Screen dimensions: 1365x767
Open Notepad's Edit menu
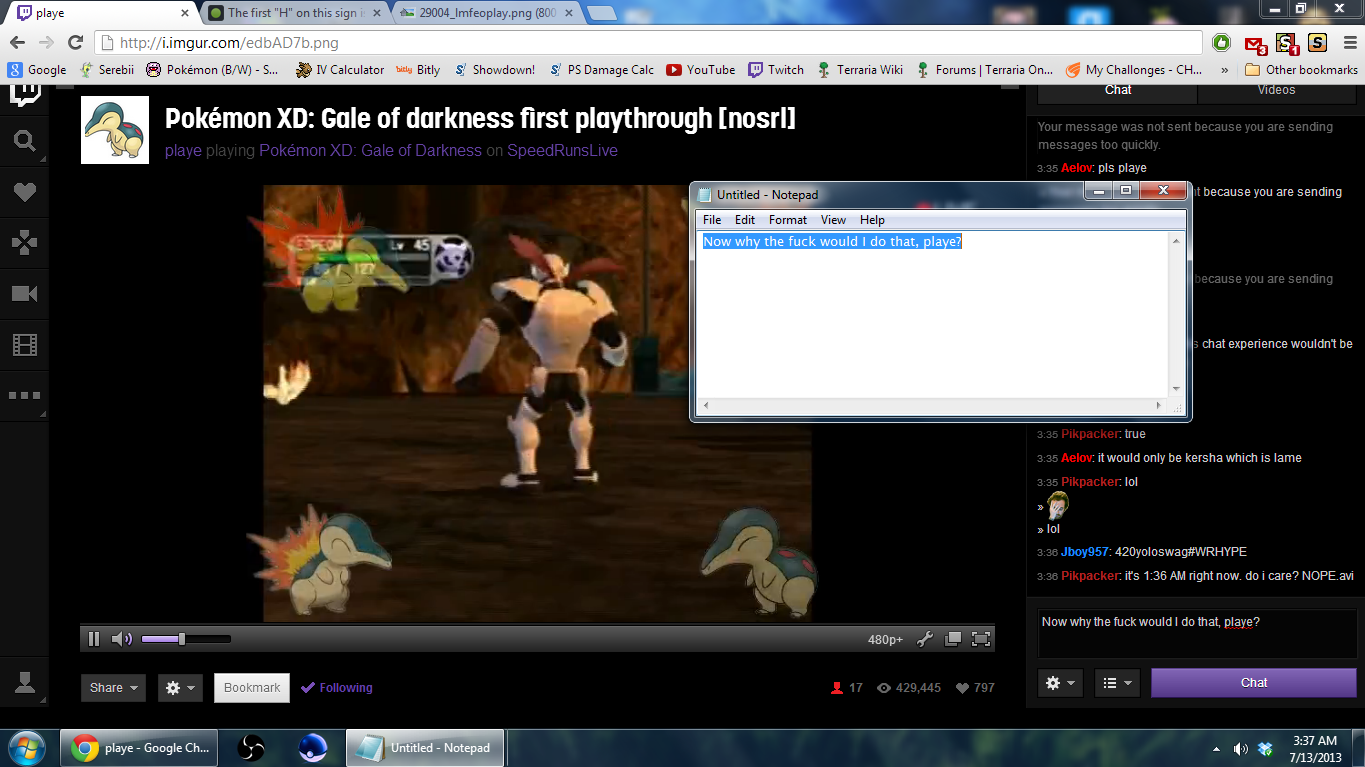click(x=745, y=220)
